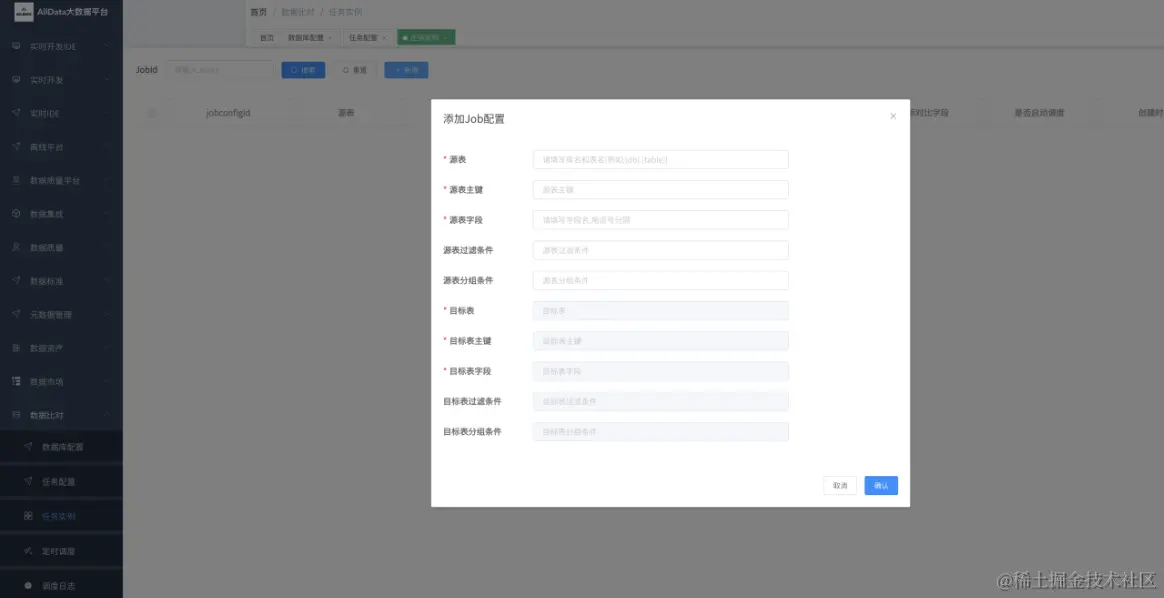The width and height of the screenshot is (1164, 598).
Task: Click the 数据质量 sidebar icon
Action: pos(16,247)
